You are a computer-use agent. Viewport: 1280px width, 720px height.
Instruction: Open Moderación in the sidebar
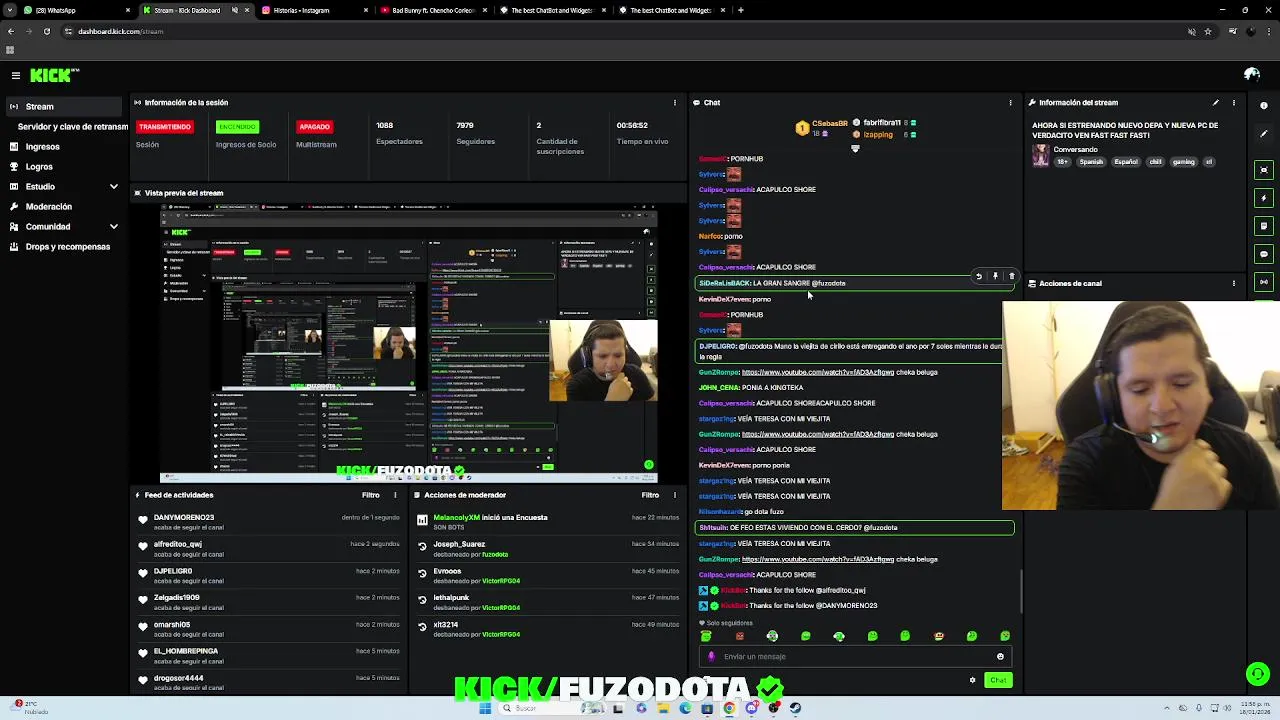click(48, 206)
